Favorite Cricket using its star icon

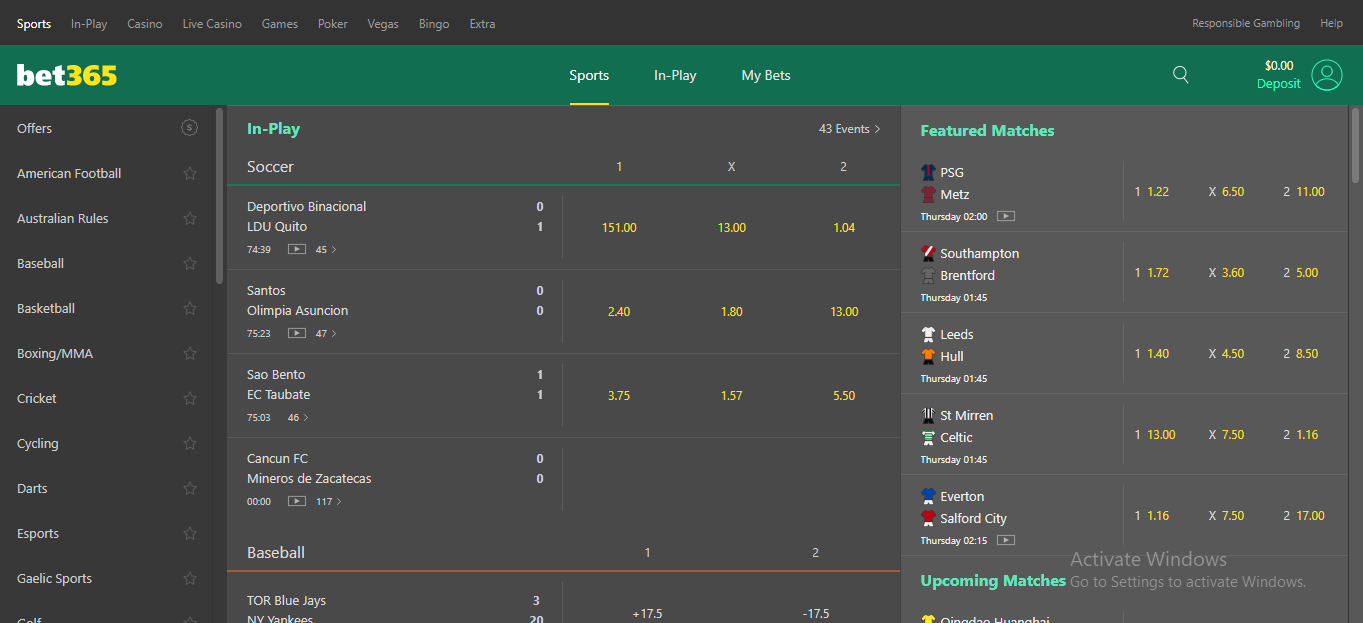[x=189, y=398]
